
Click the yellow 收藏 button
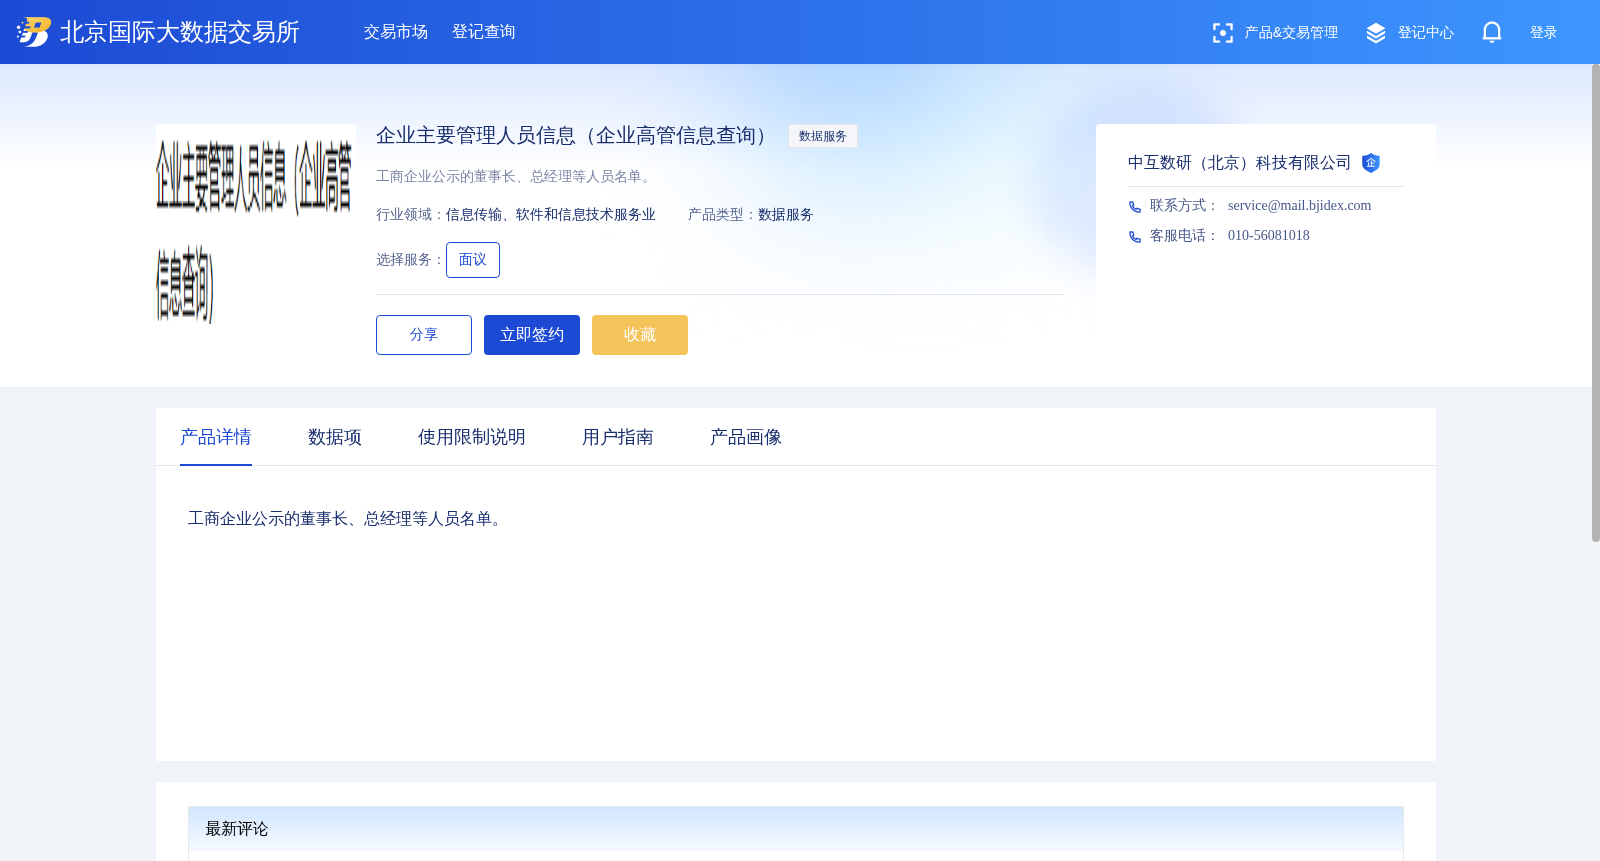click(x=640, y=335)
